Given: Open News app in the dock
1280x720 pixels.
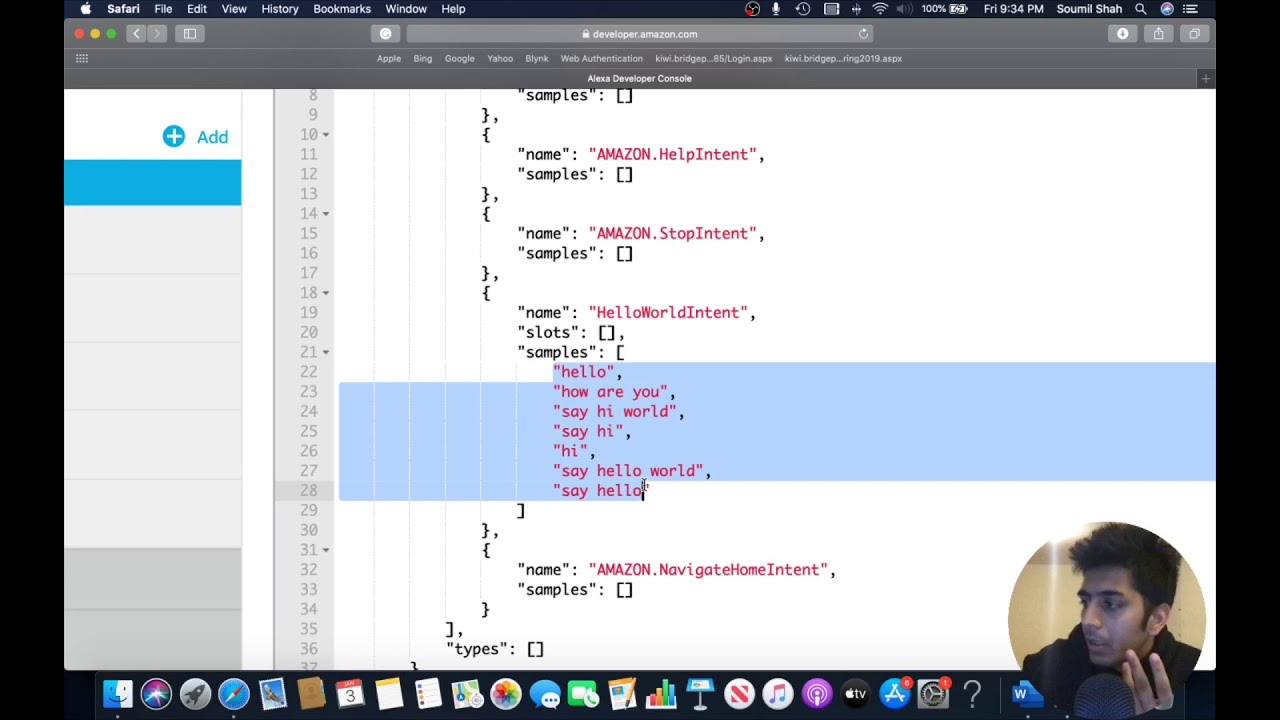Looking at the screenshot, I should point(739,694).
